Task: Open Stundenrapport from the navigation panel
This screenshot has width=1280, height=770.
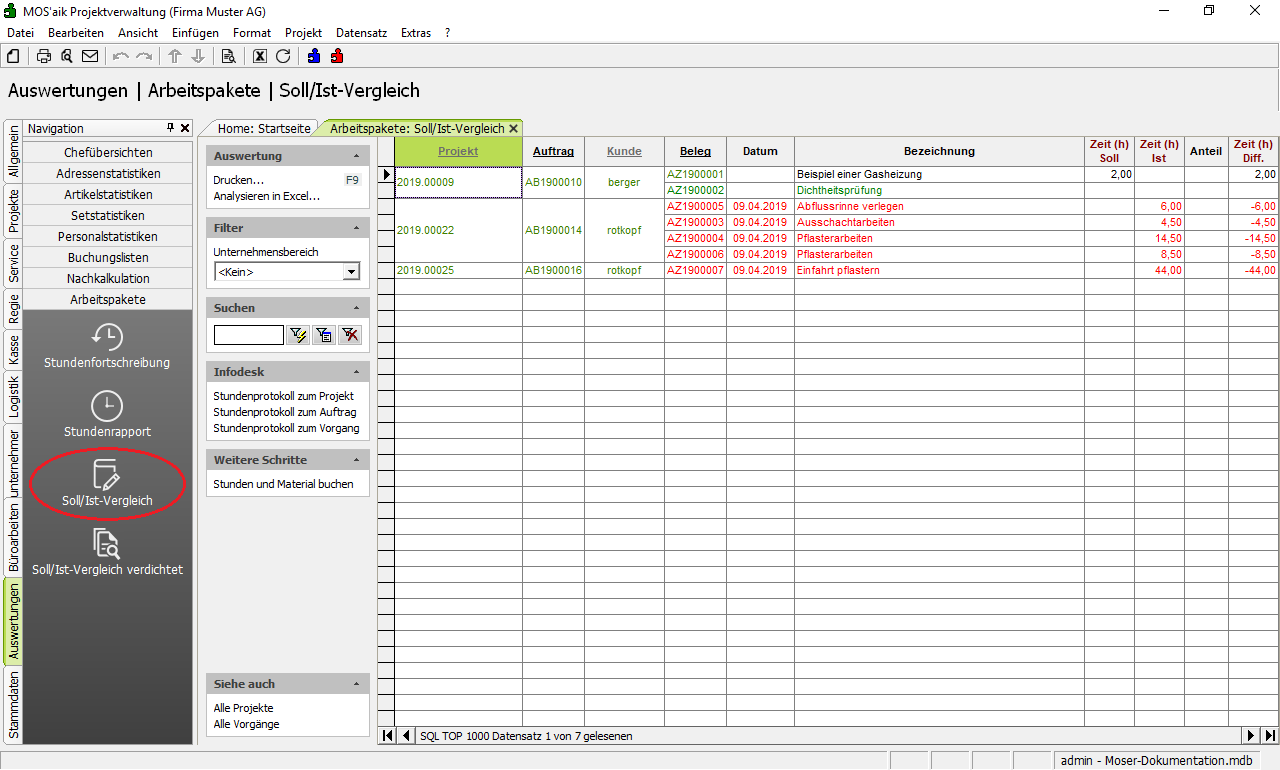Action: pyautogui.click(x=107, y=415)
